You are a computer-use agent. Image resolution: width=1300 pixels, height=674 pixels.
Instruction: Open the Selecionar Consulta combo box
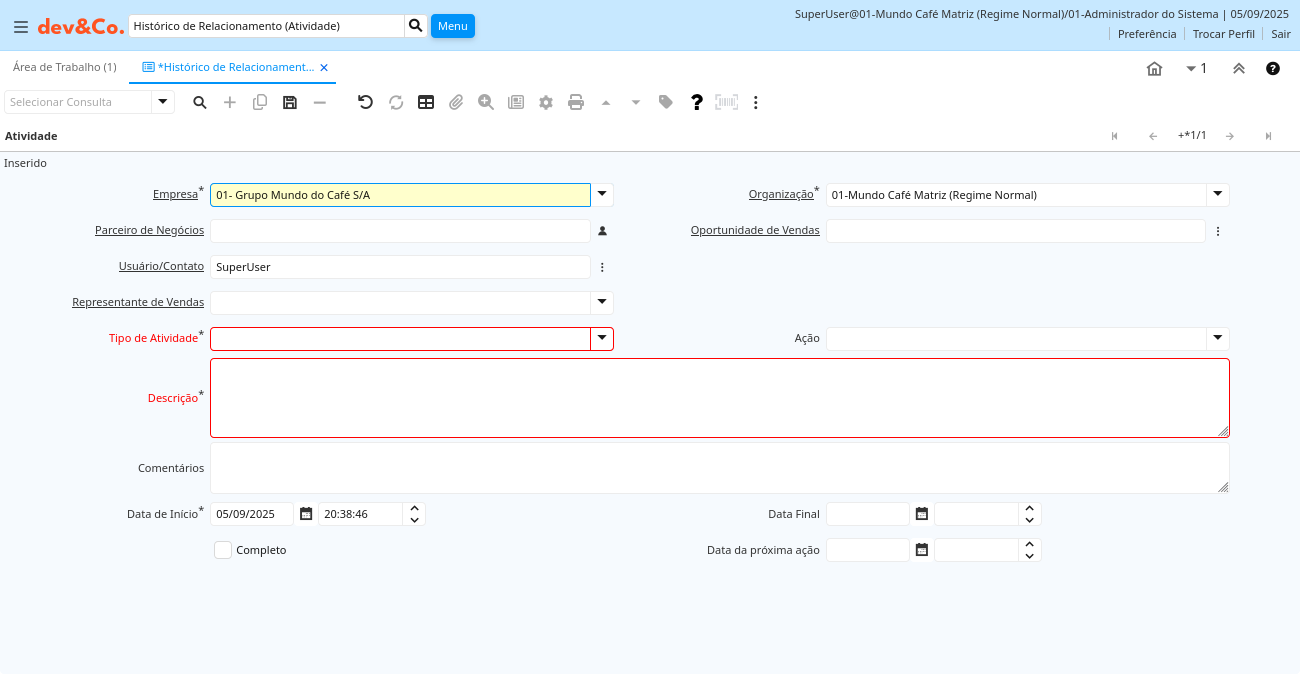point(163,102)
